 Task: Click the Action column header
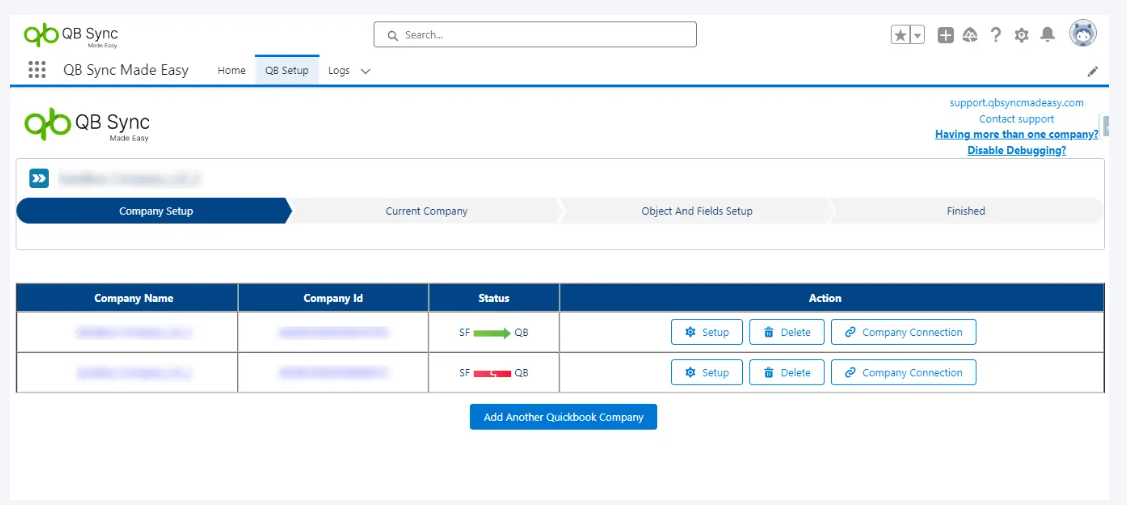[x=825, y=298]
